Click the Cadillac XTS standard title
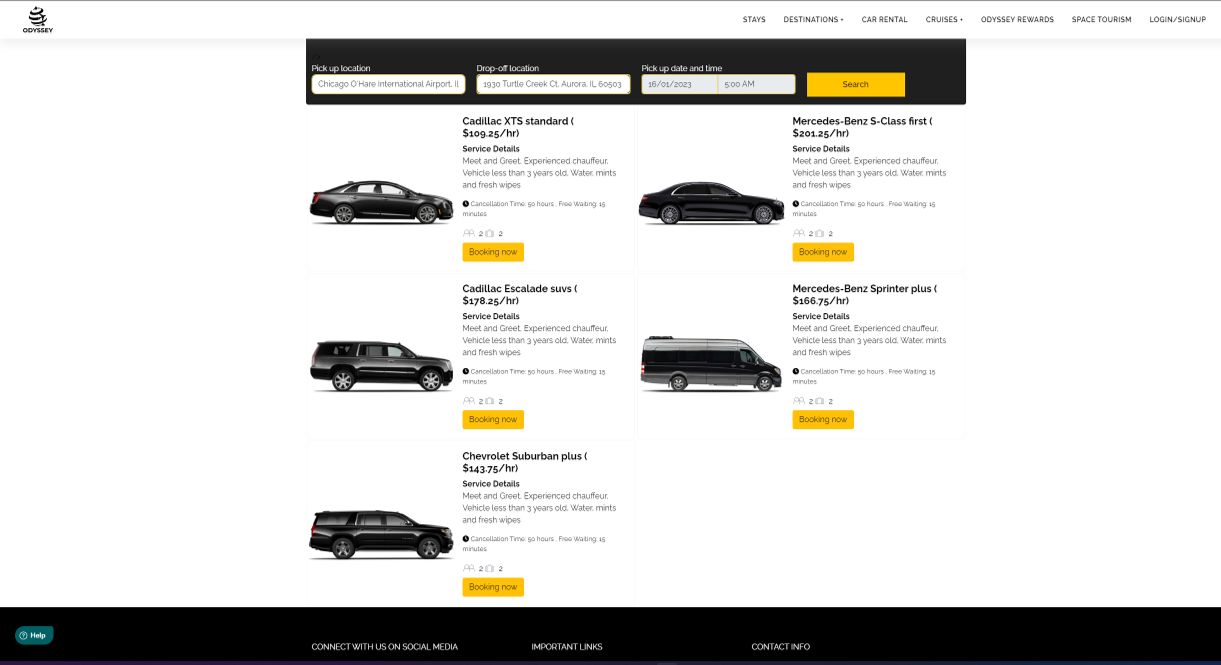1221x665 pixels. pyautogui.click(x=518, y=127)
